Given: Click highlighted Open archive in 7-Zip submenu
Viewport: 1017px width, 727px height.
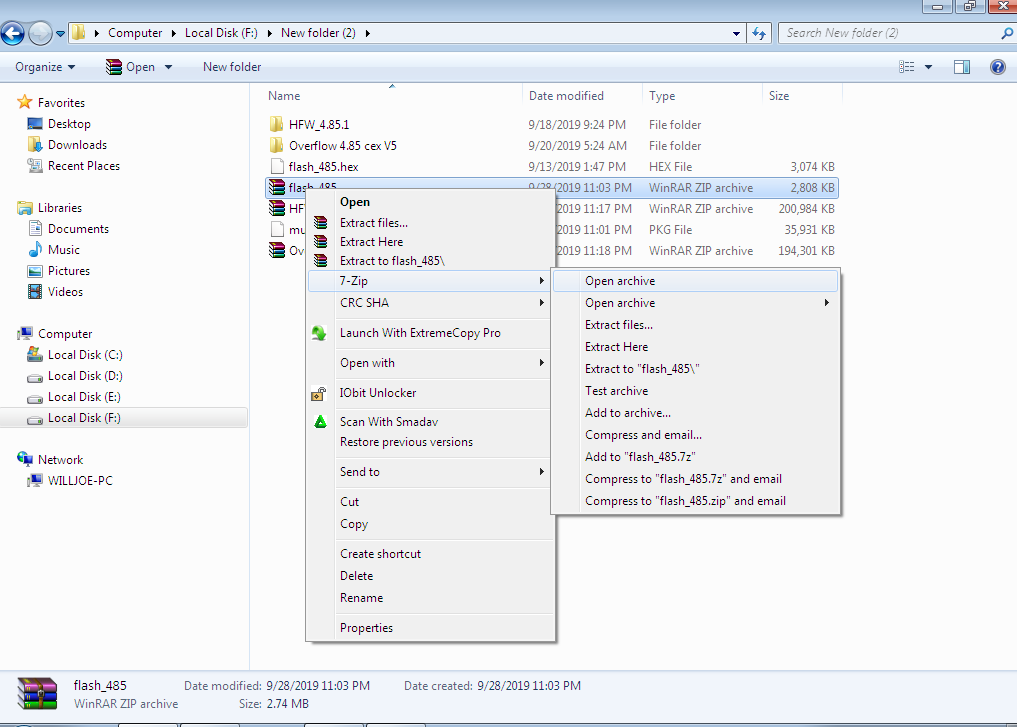Looking at the screenshot, I should tap(695, 281).
